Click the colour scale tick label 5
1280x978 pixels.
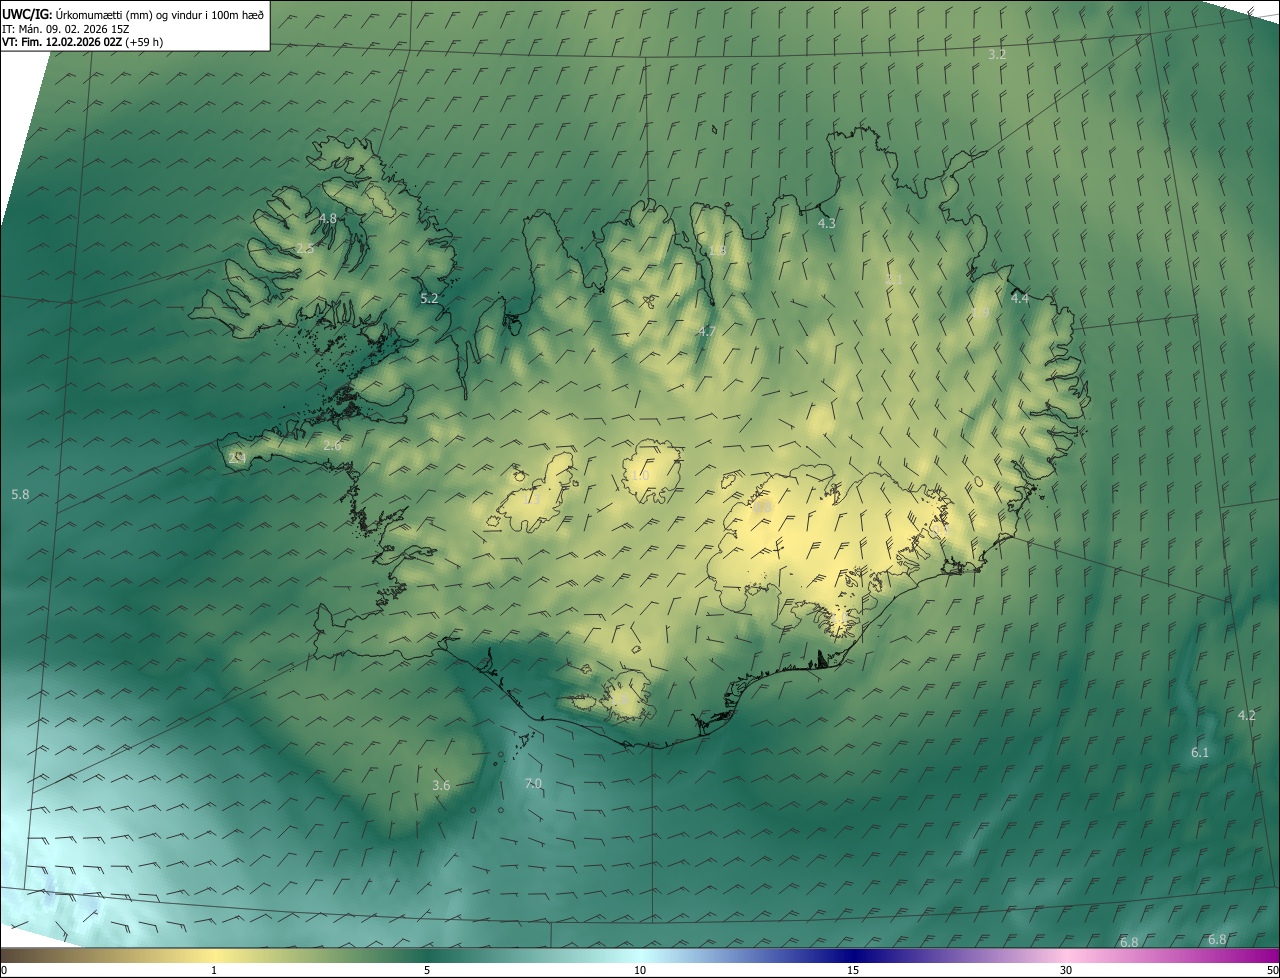(427, 970)
